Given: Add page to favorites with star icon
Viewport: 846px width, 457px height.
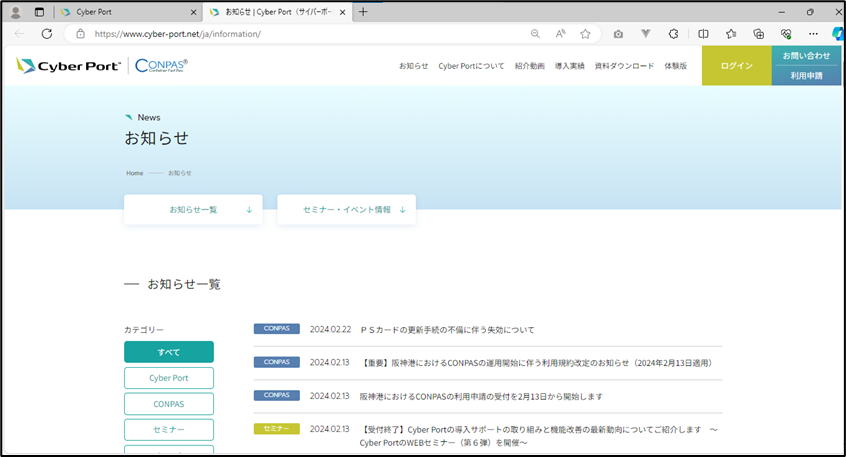Looking at the screenshot, I should pyautogui.click(x=585, y=33).
